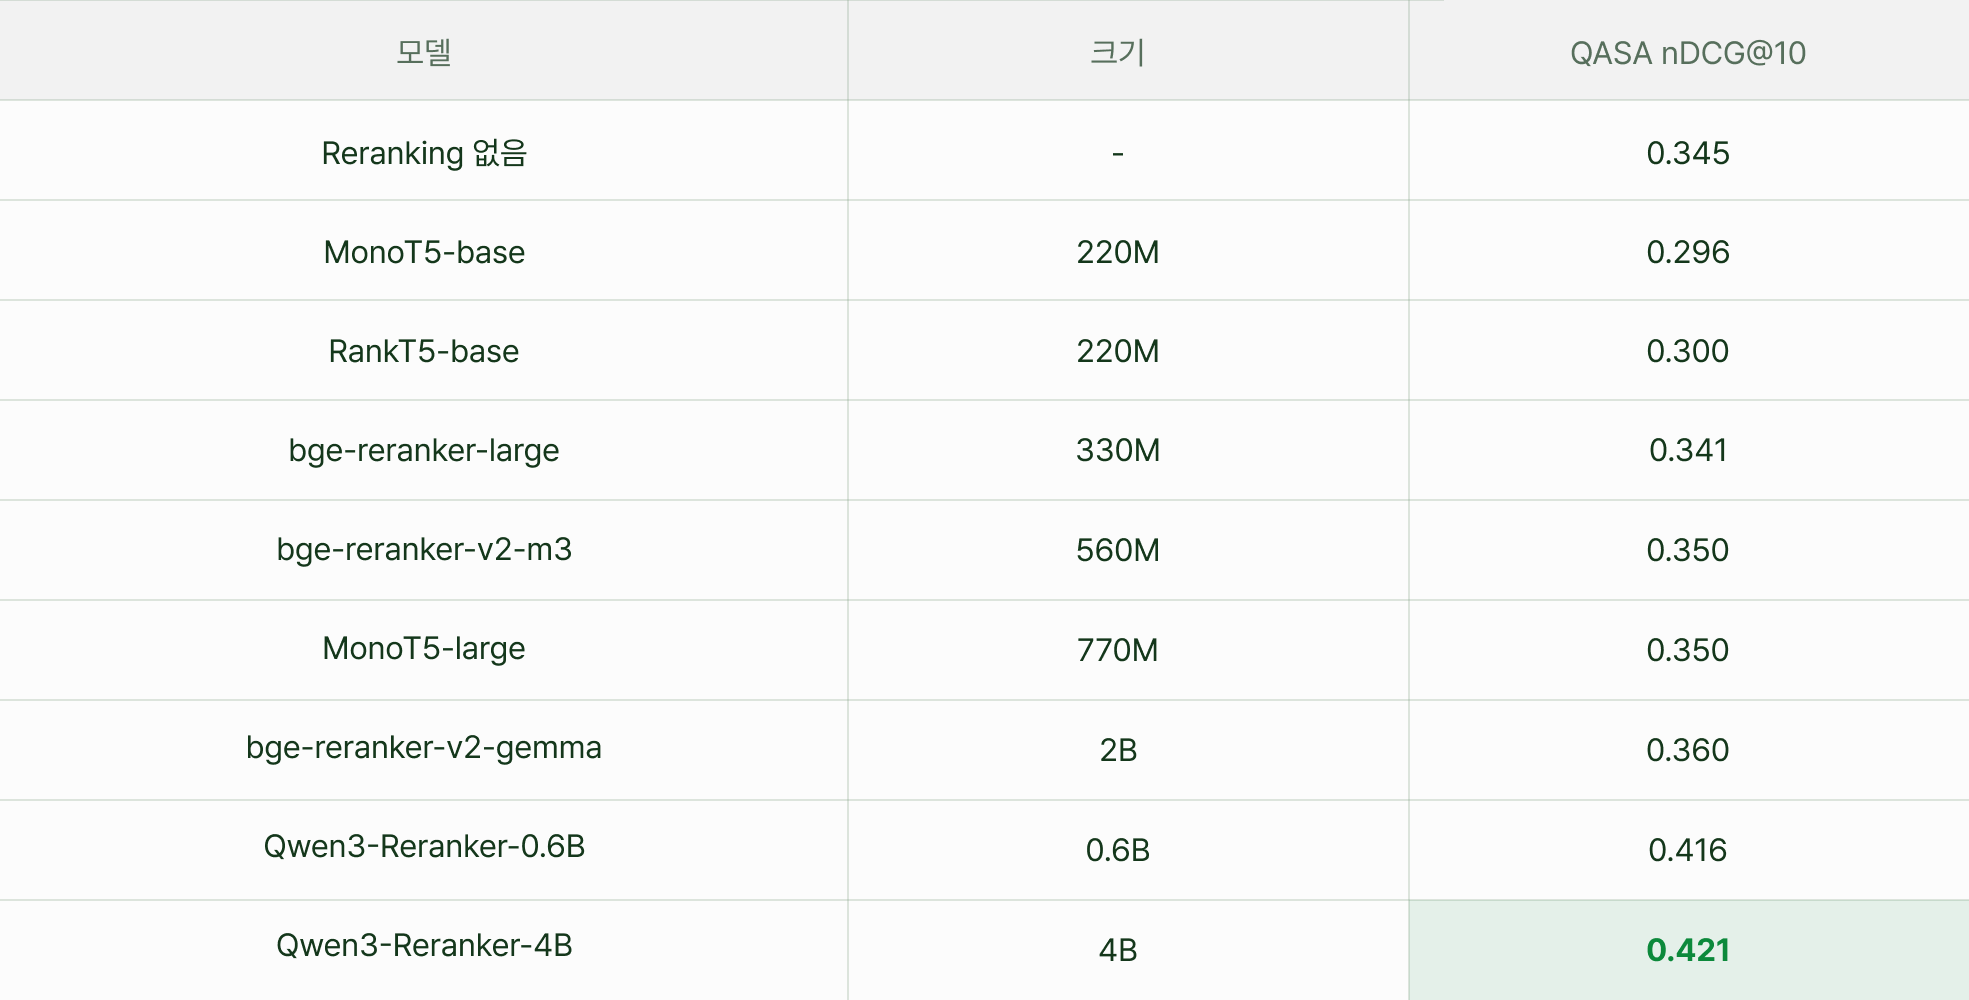Click the 770M size value
Image resolution: width=1969 pixels, height=1000 pixels.
(1118, 650)
